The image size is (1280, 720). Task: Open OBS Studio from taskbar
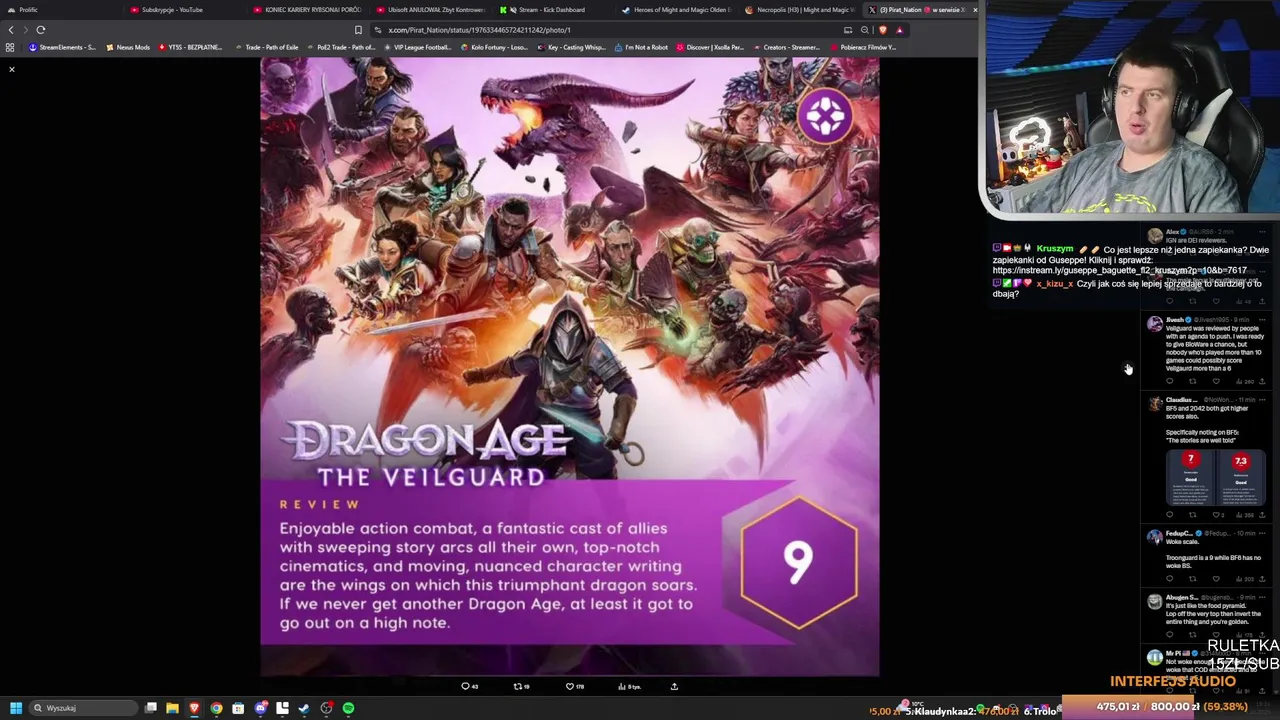point(326,708)
